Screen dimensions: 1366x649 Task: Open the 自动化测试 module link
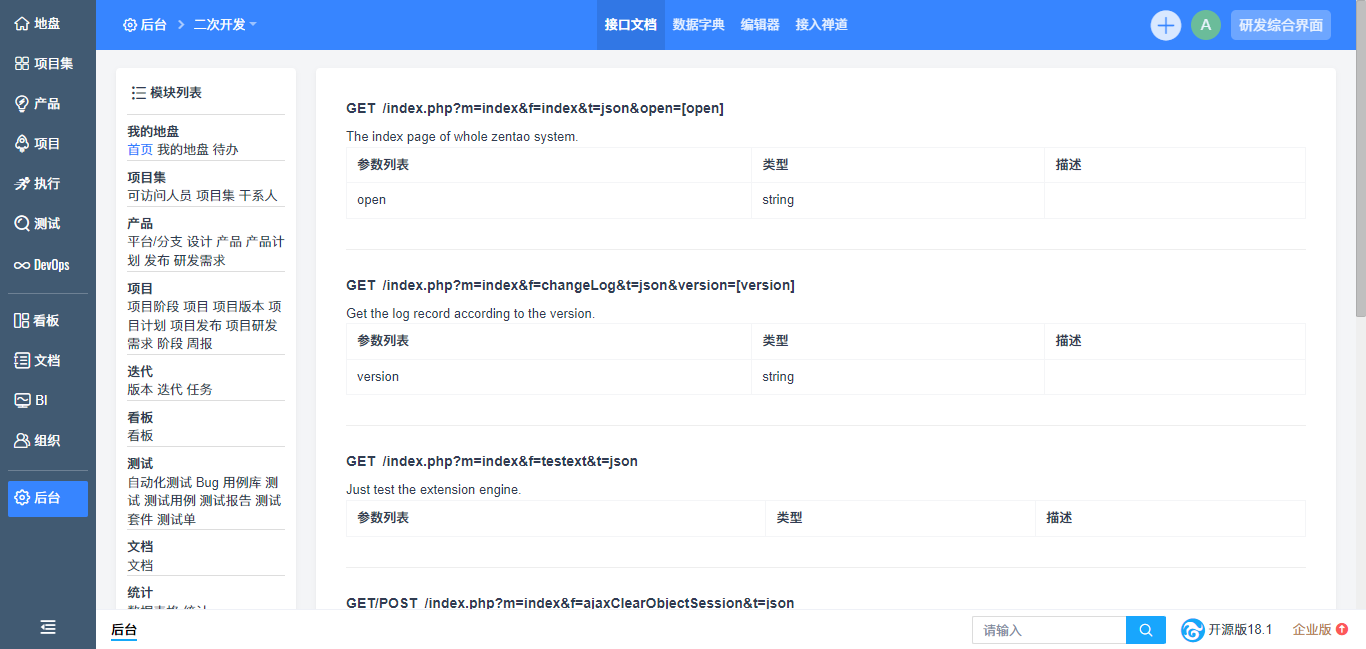[159, 483]
